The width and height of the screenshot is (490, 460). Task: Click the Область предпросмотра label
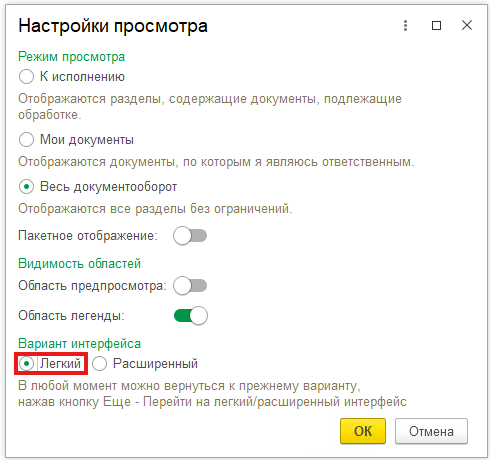pyautogui.click(x=92, y=286)
